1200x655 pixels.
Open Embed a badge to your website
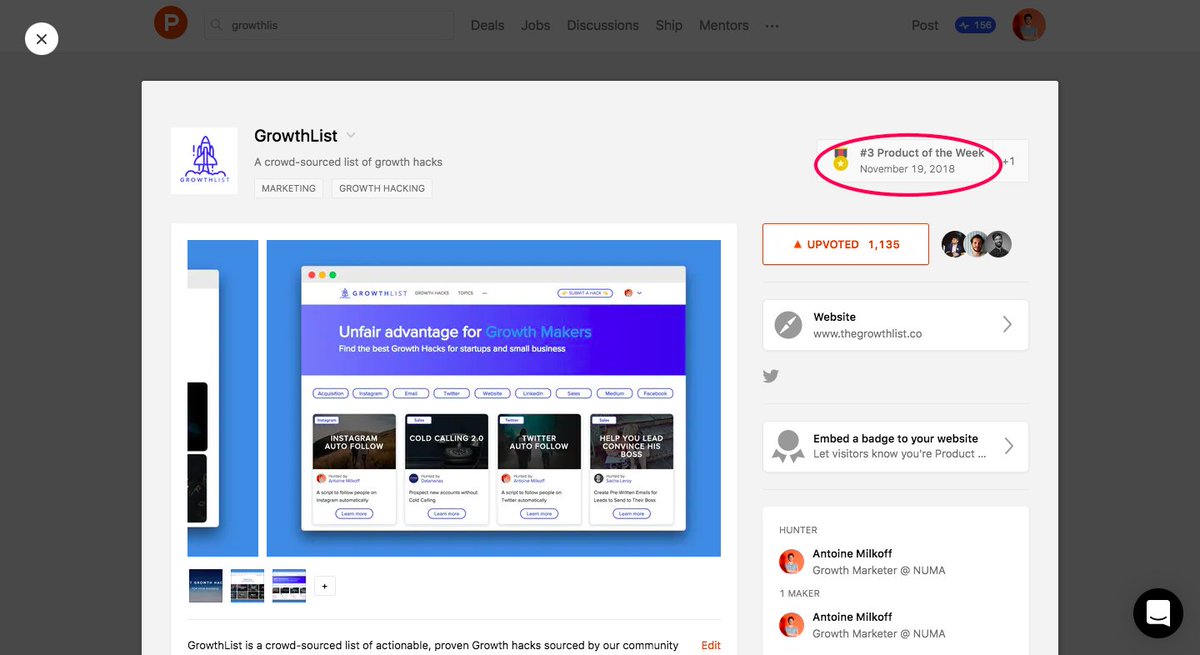[895, 446]
